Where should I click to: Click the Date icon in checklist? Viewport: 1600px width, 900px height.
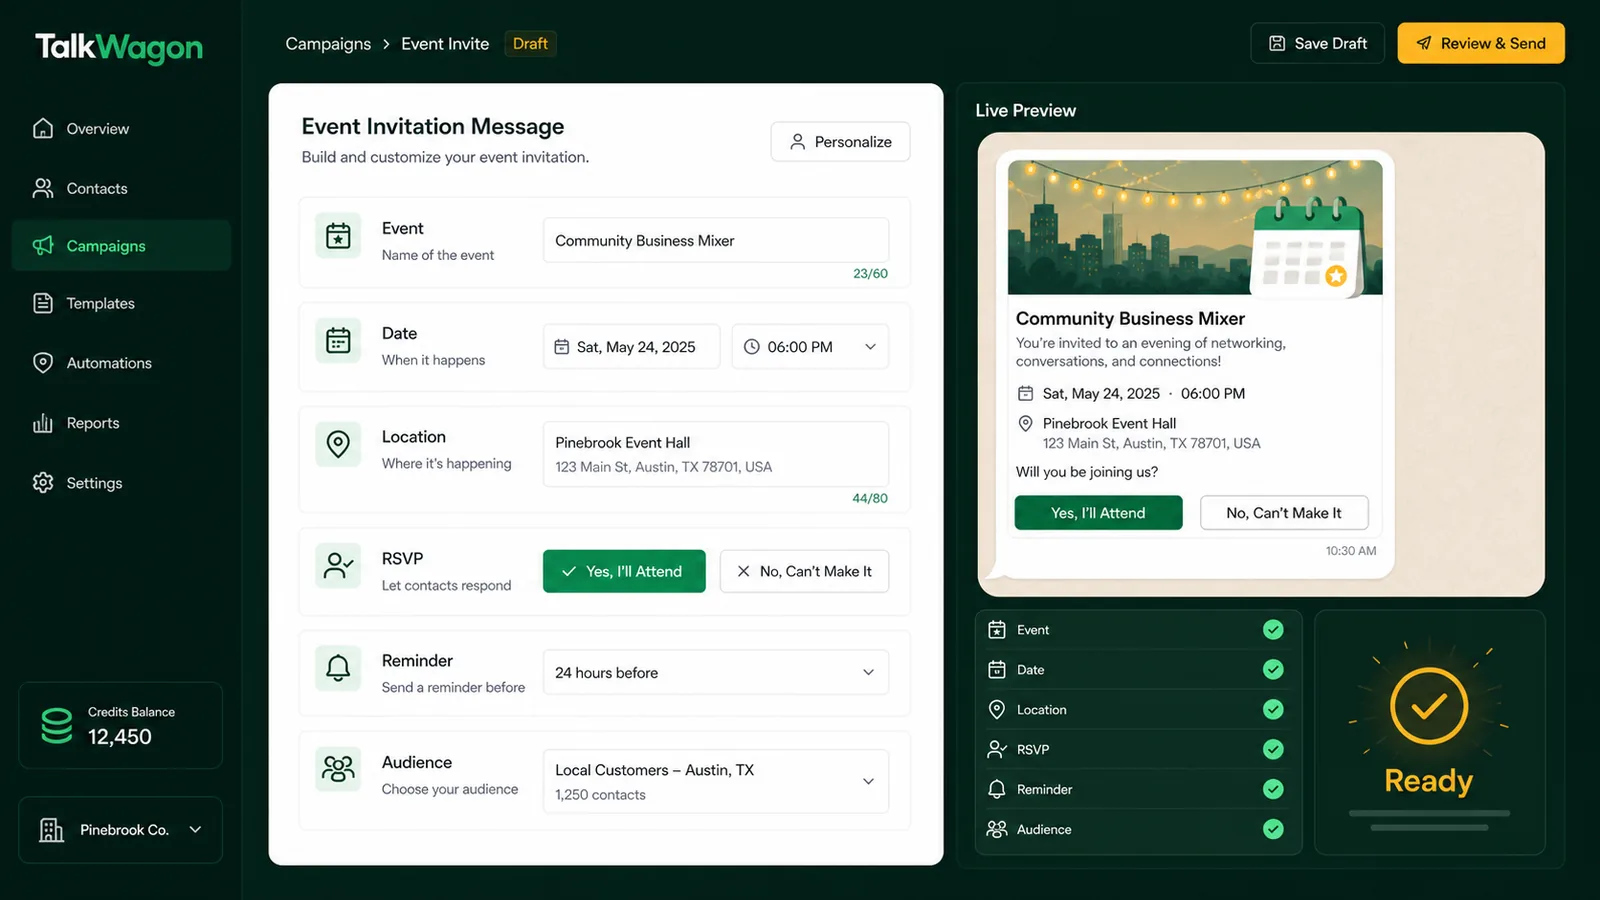997,670
